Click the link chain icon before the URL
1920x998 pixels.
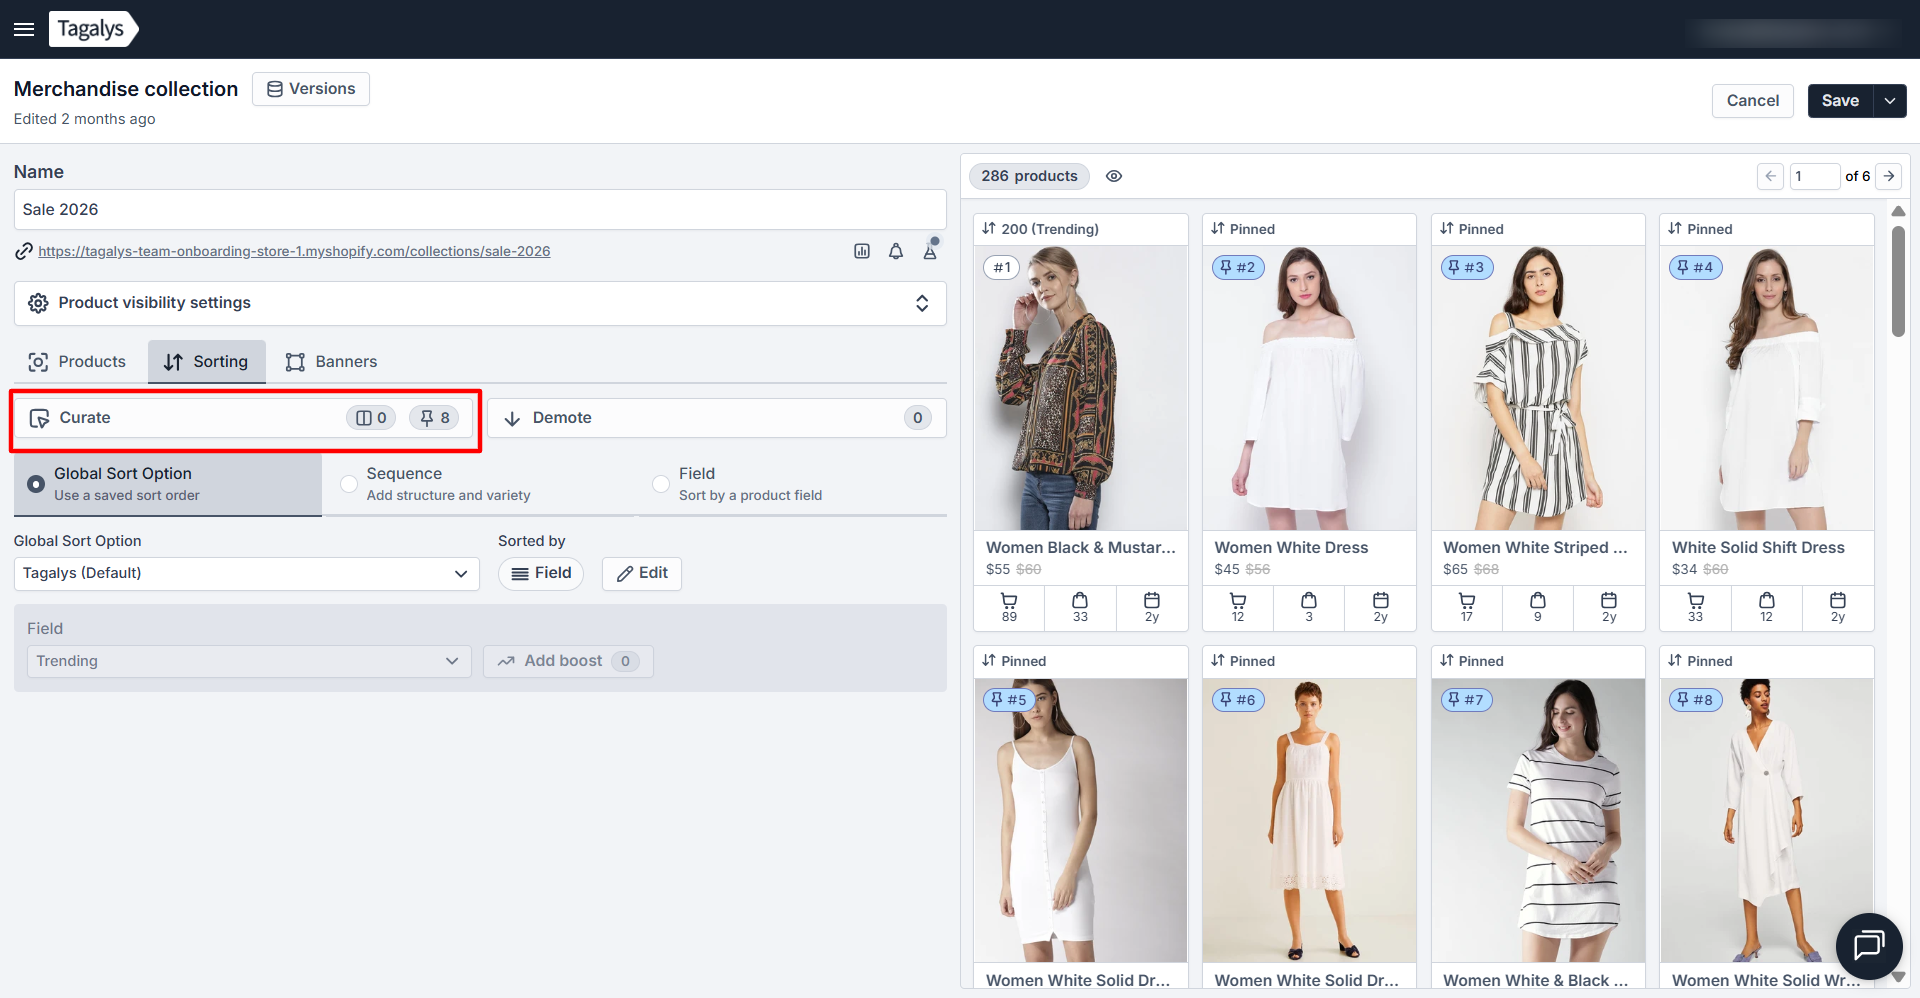[24, 251]
